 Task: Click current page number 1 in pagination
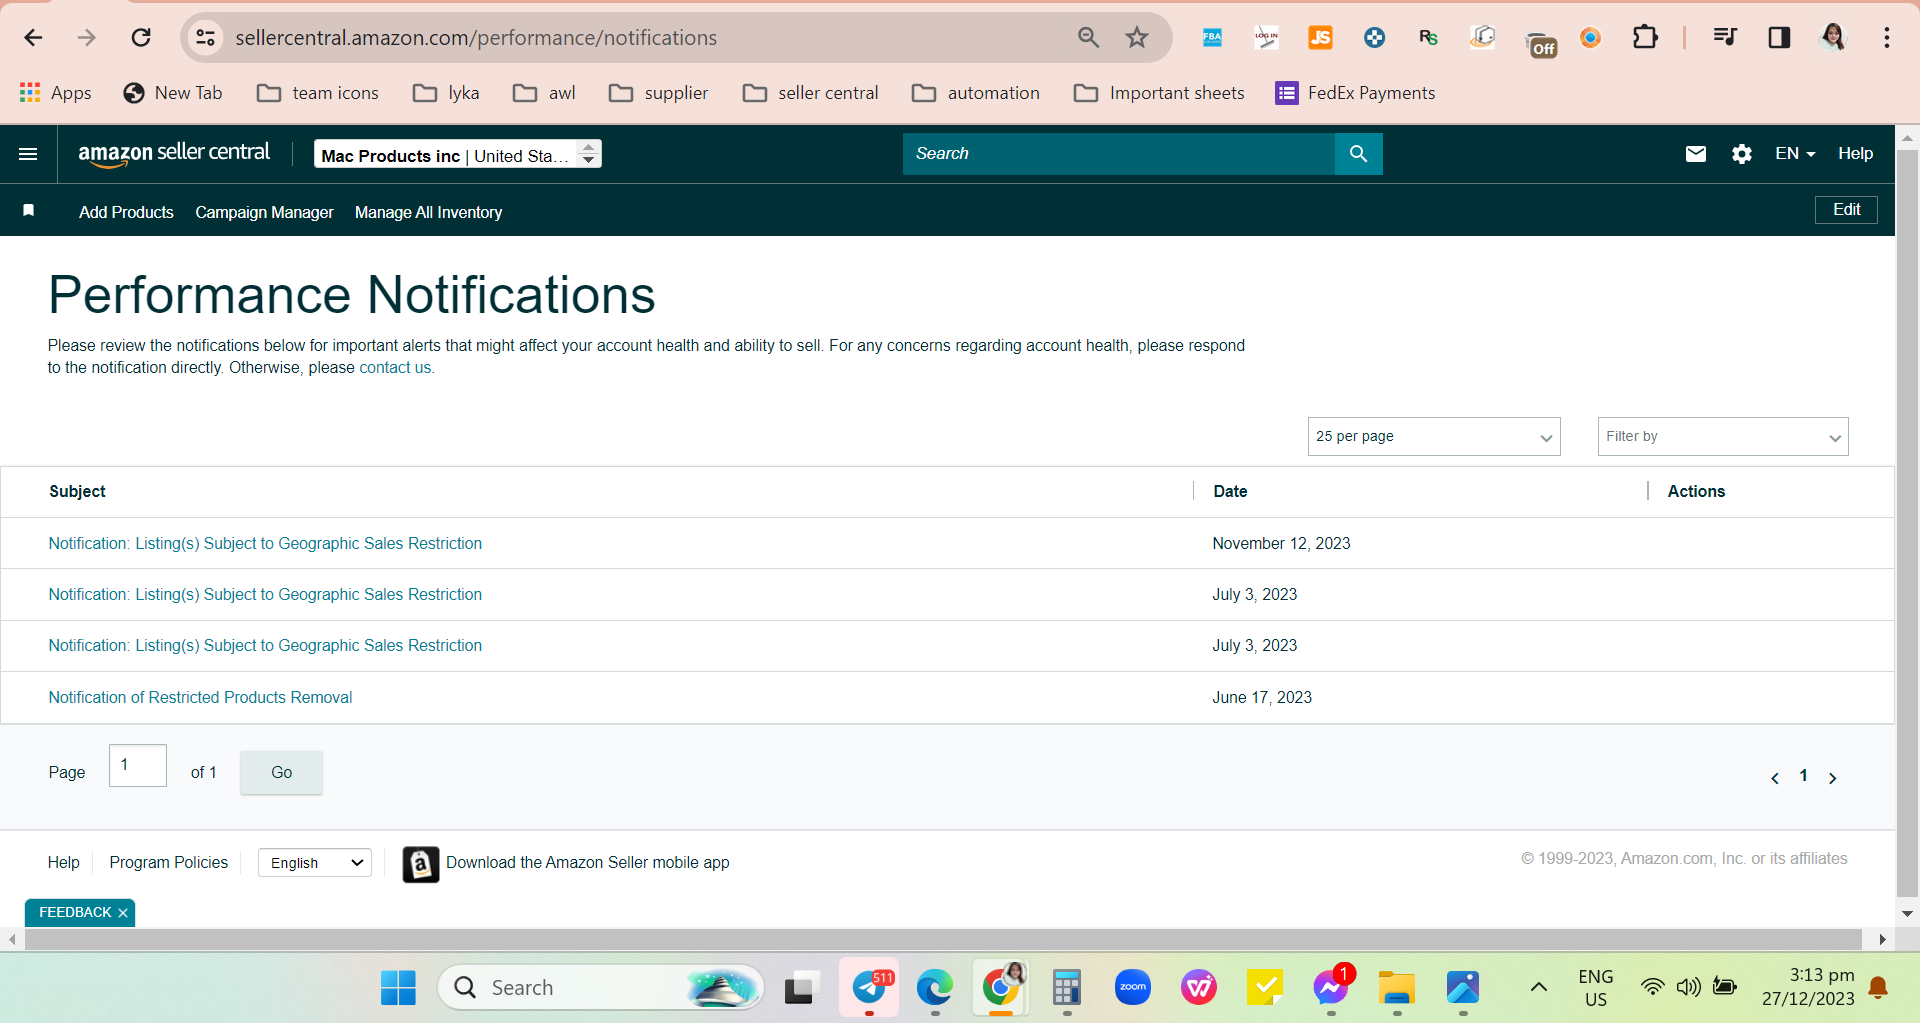click(1803, 776)
